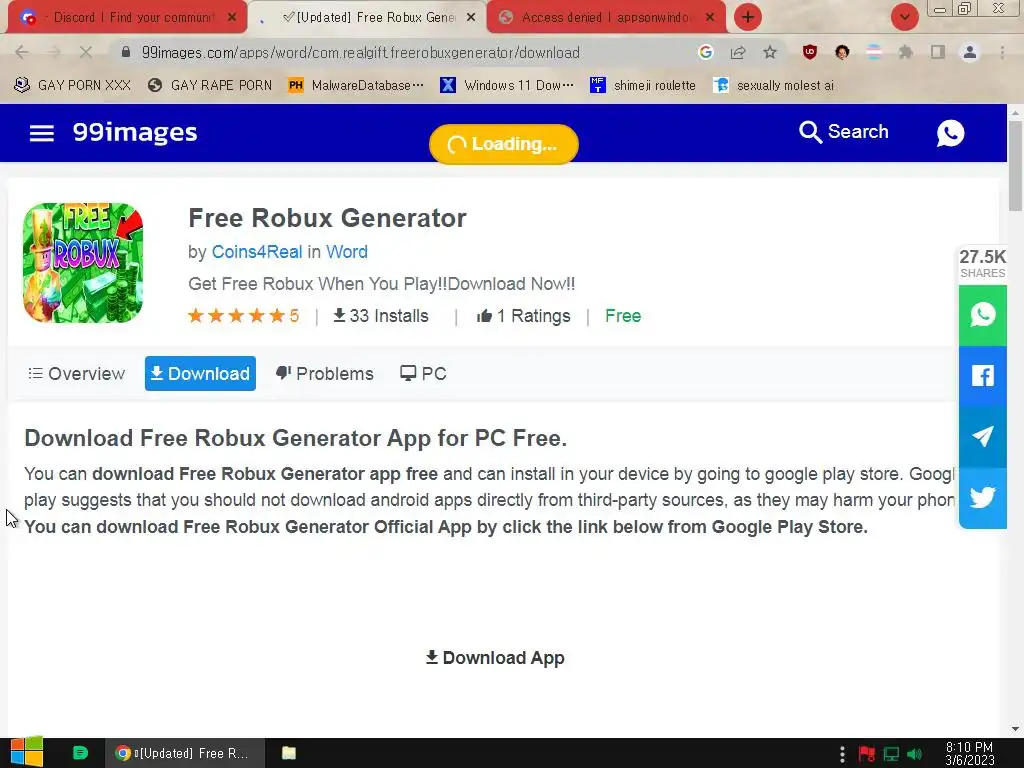1024x768 pixels.
Task: Click the browser back arrow
Action: (x=22, y=52)
